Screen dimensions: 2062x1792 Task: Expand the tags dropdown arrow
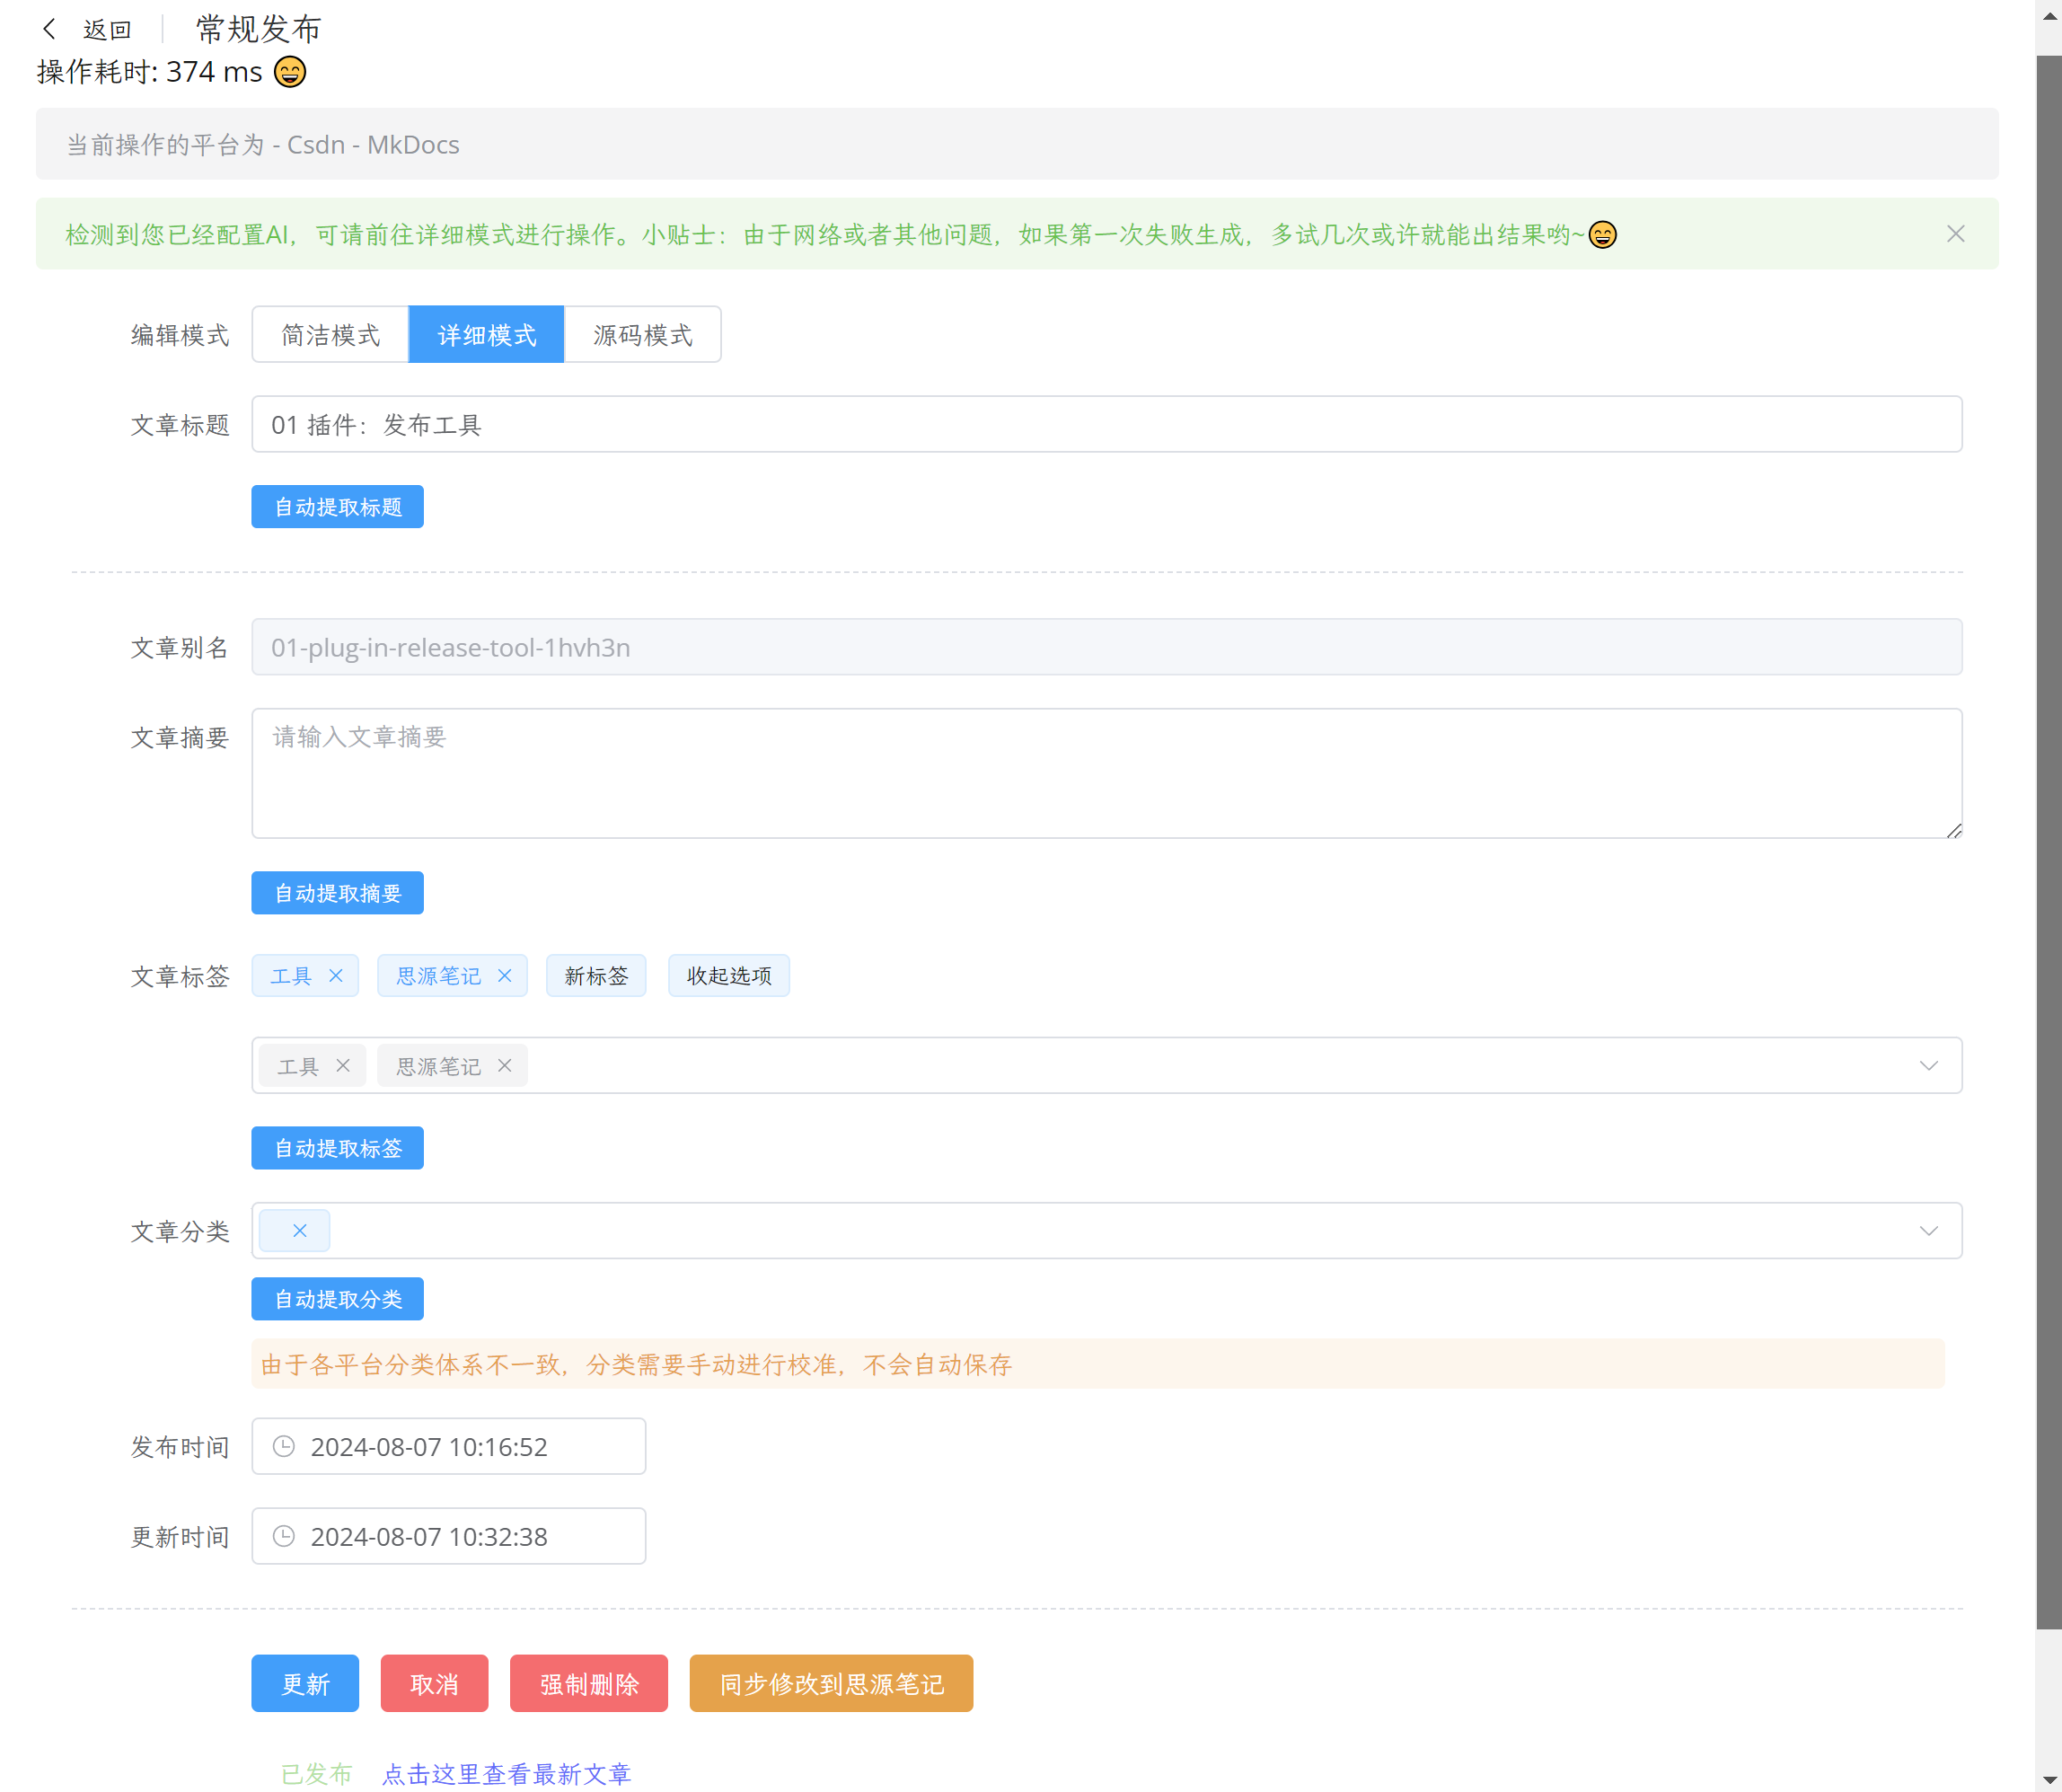(x=1928, y=1065)
